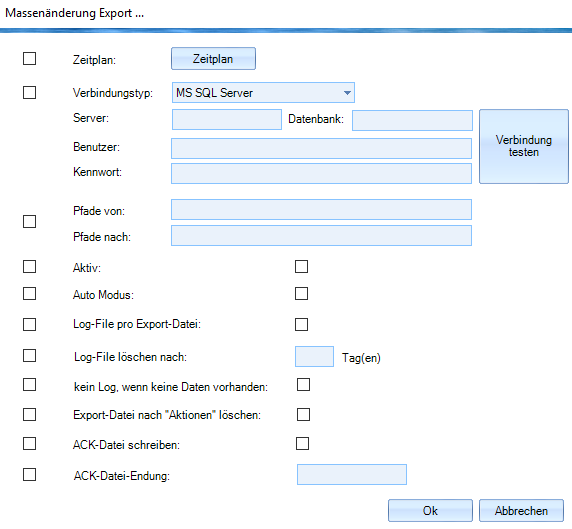Viewport: 572px width, 529px height.
Task: Tick left checkbox for Export-Datei nach Aktionen löschen
Action: [x=30, y=414]
